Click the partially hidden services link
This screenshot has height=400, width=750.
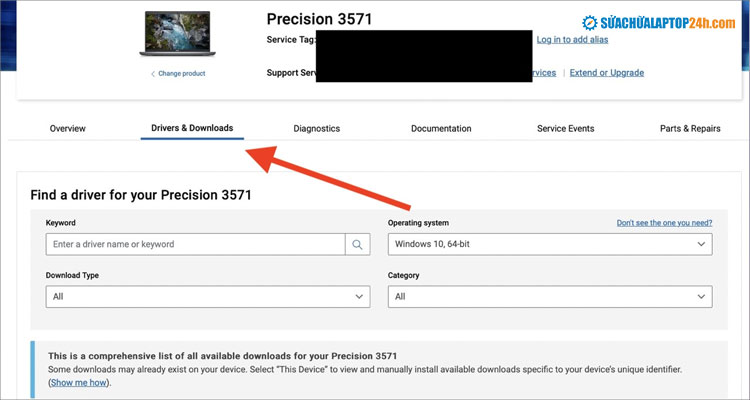click(x=545, y=73)
